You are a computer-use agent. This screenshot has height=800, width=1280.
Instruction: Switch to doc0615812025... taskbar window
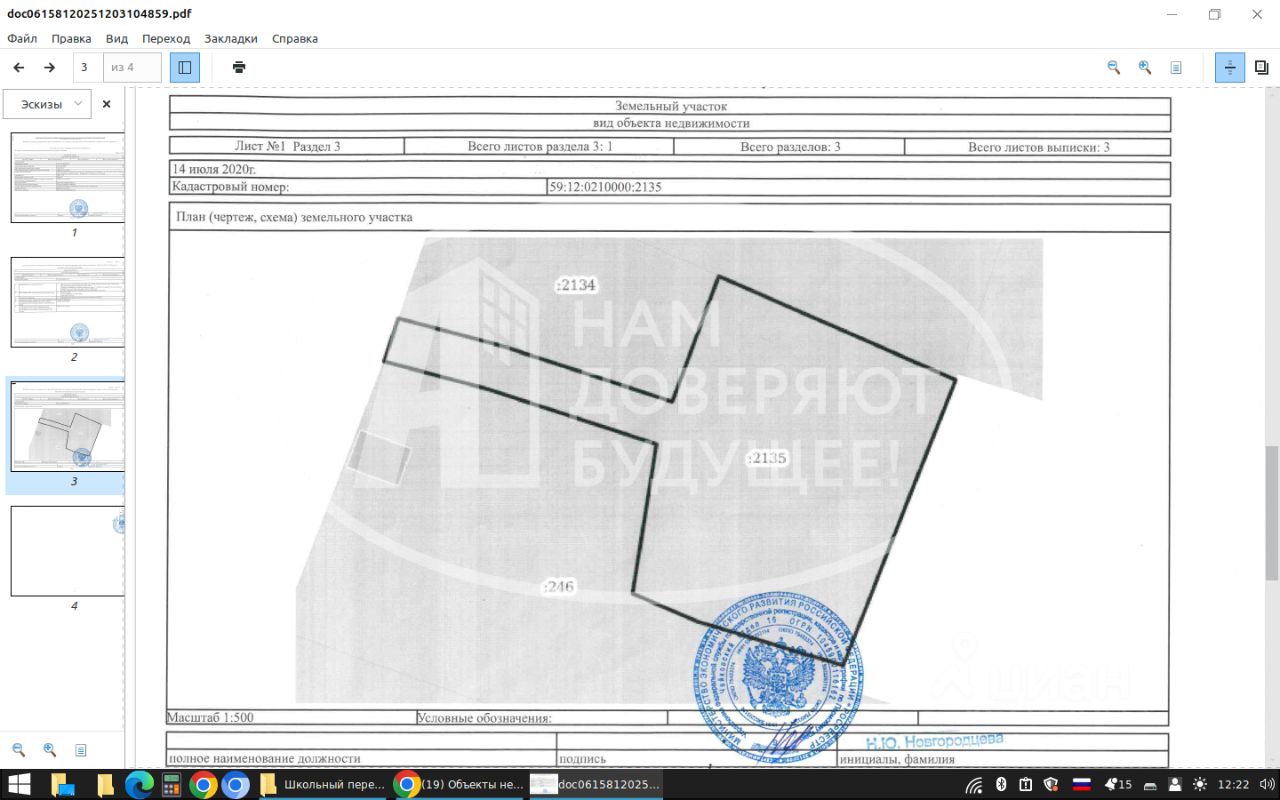(x=595, y=784)
